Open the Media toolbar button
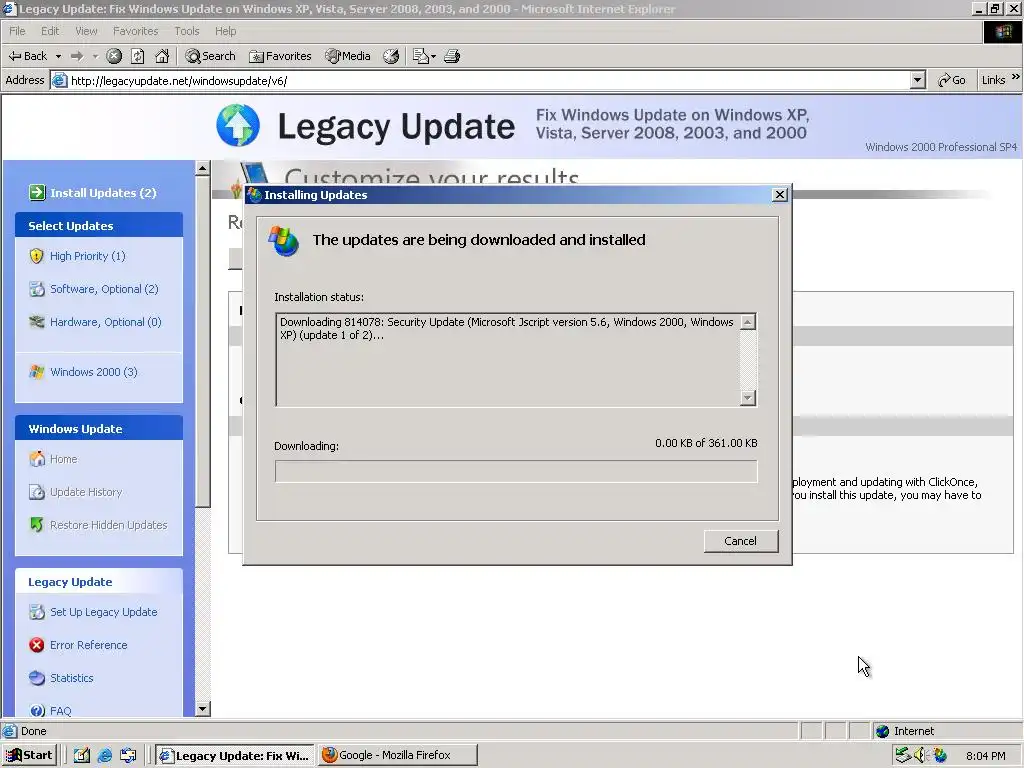 coord(348,56)
